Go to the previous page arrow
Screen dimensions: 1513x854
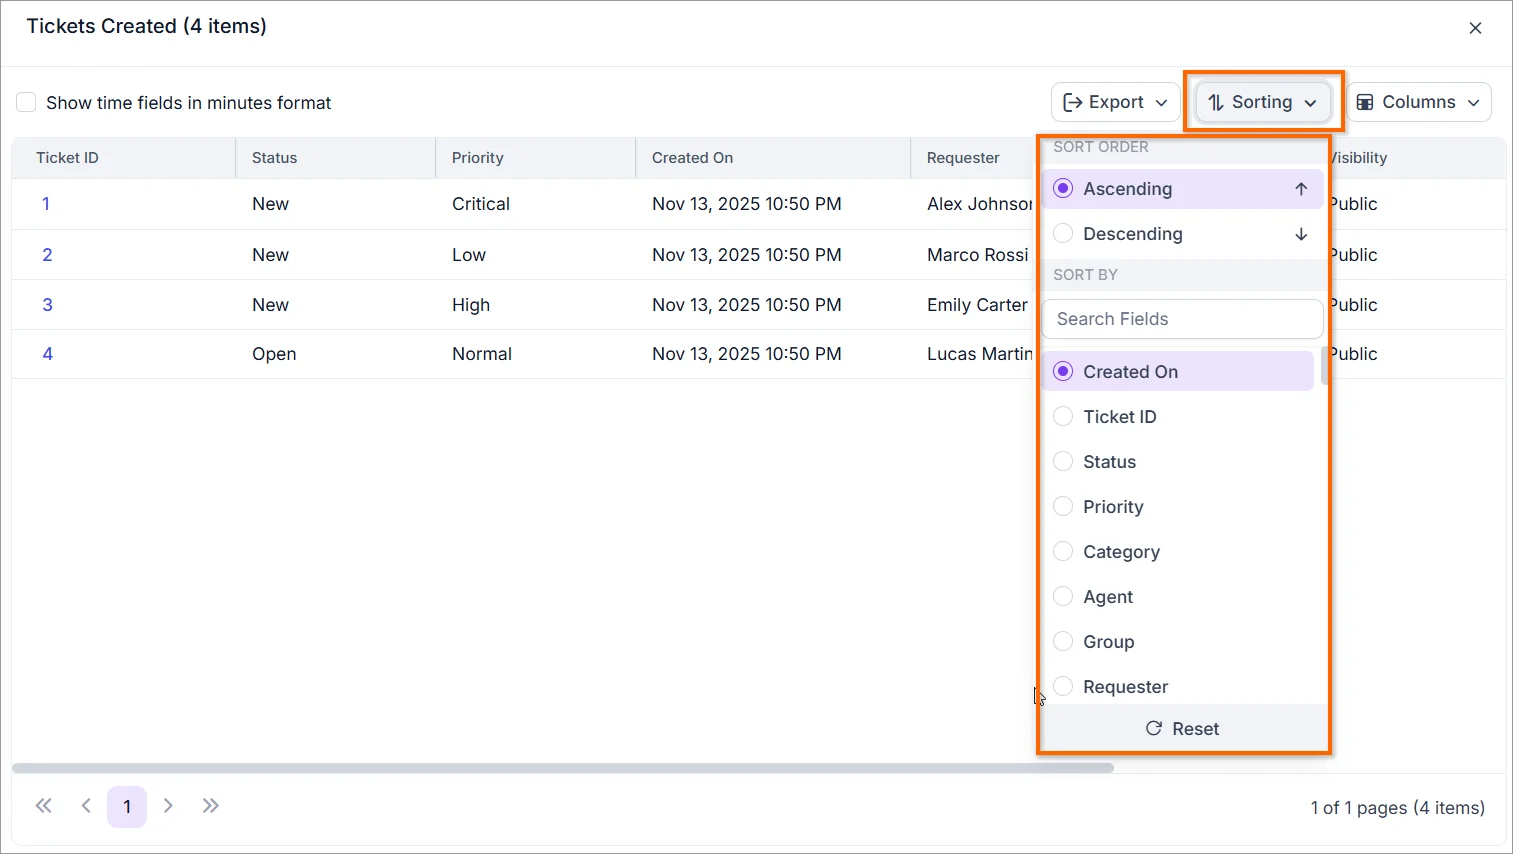coord(86,806)
